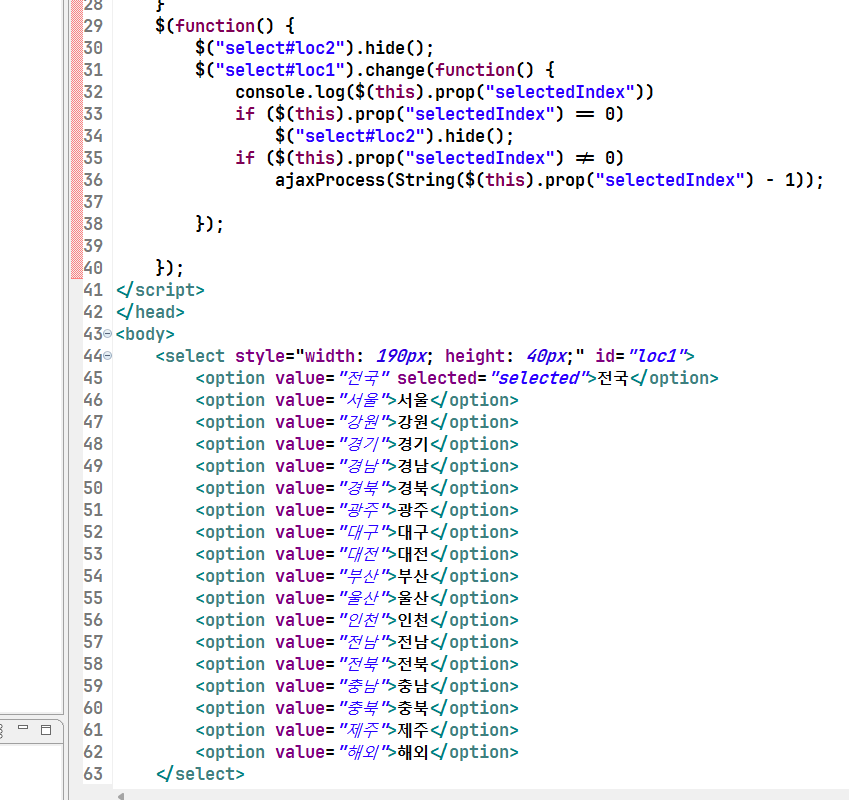
Task: Click the closing brace on line 40
Action: coord(169,268)
